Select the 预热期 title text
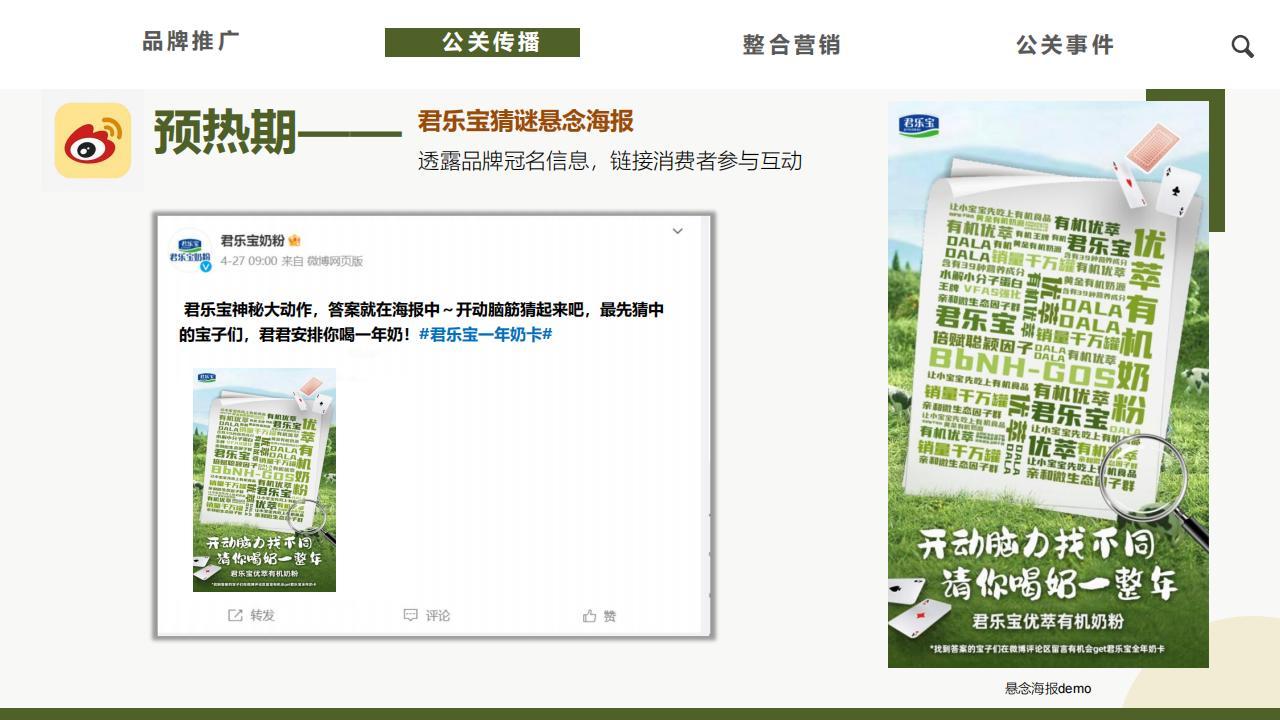Viewport: 1280px width, 720px height. pos(226,132)
